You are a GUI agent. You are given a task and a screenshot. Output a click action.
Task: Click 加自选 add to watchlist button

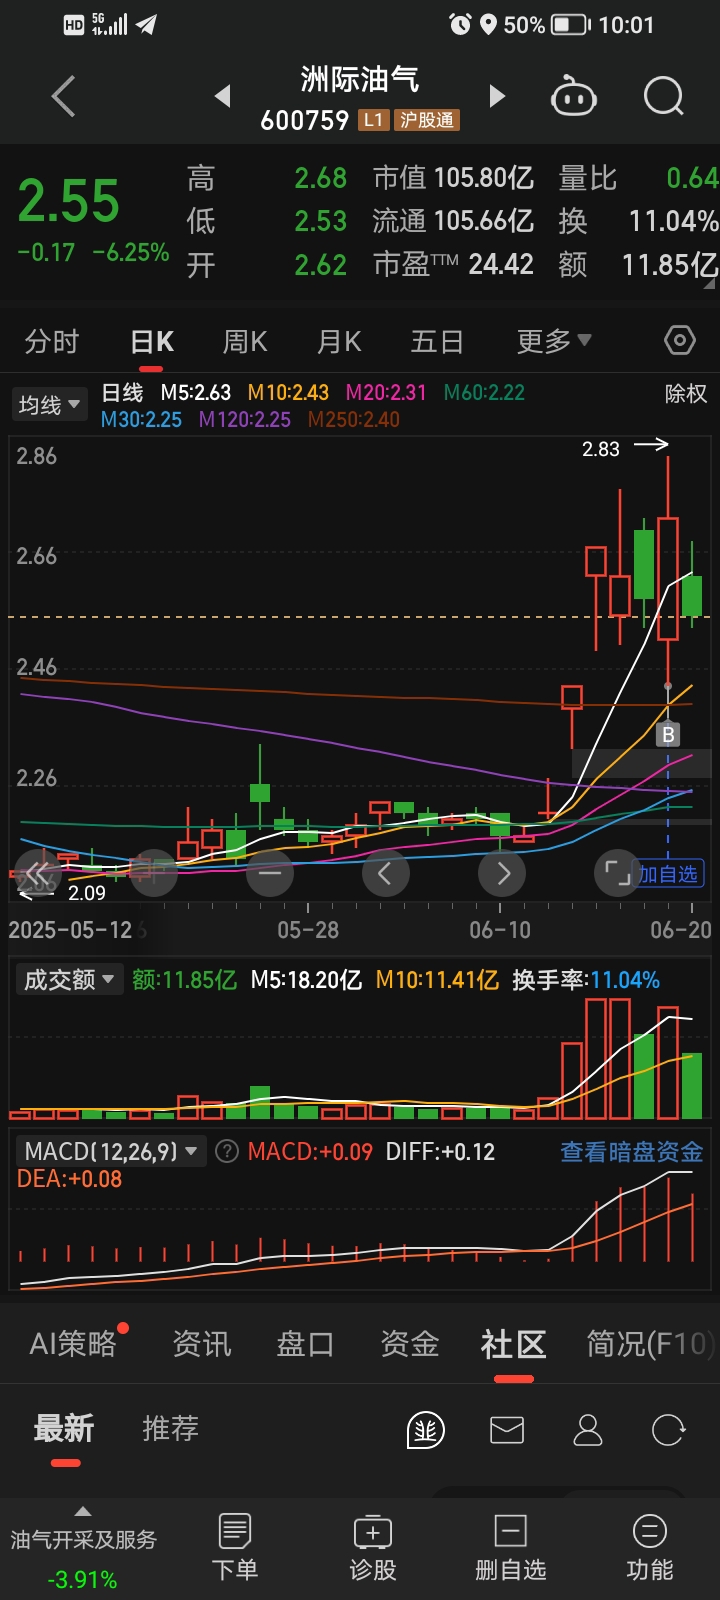click(x=670, y=874)
